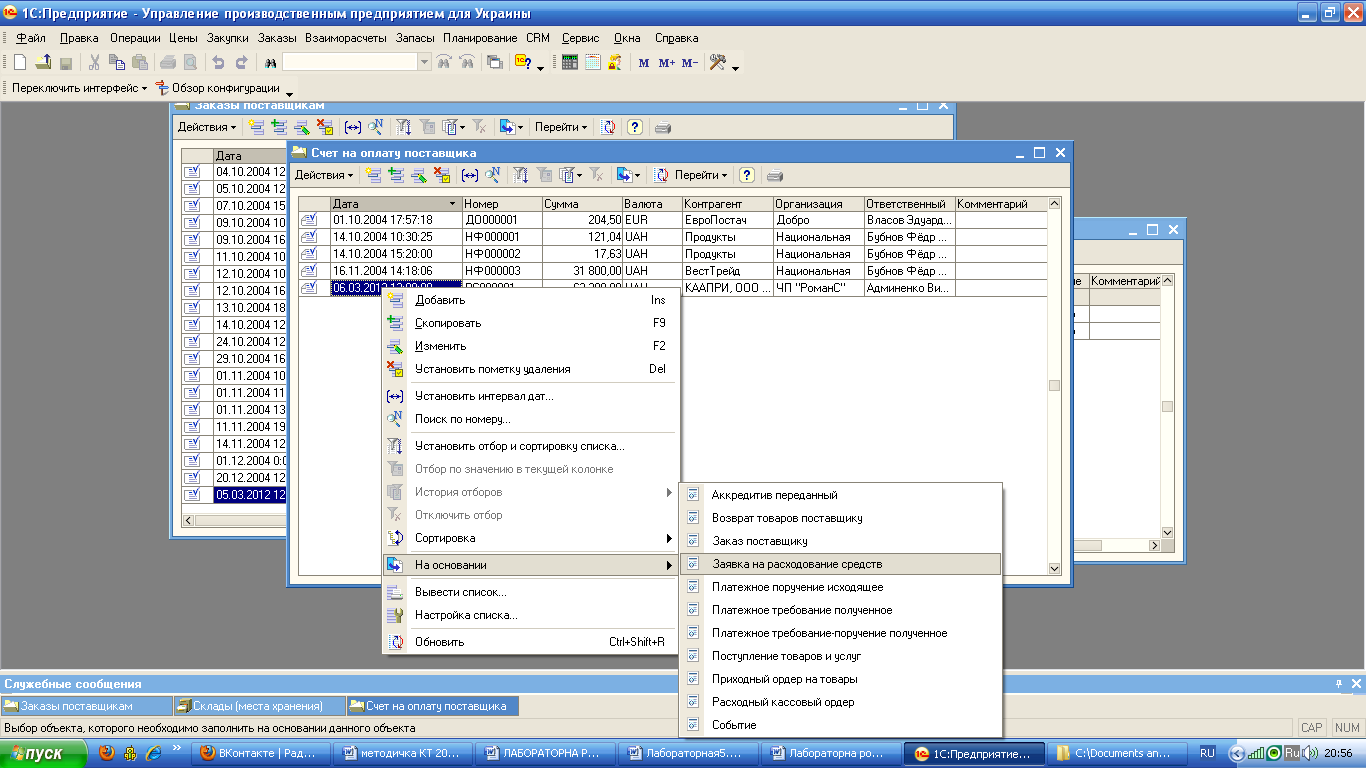This screenshot has width=1366, height=768.
Task: Open the calendar icon in main toolbar
Action: pos(593,62)
